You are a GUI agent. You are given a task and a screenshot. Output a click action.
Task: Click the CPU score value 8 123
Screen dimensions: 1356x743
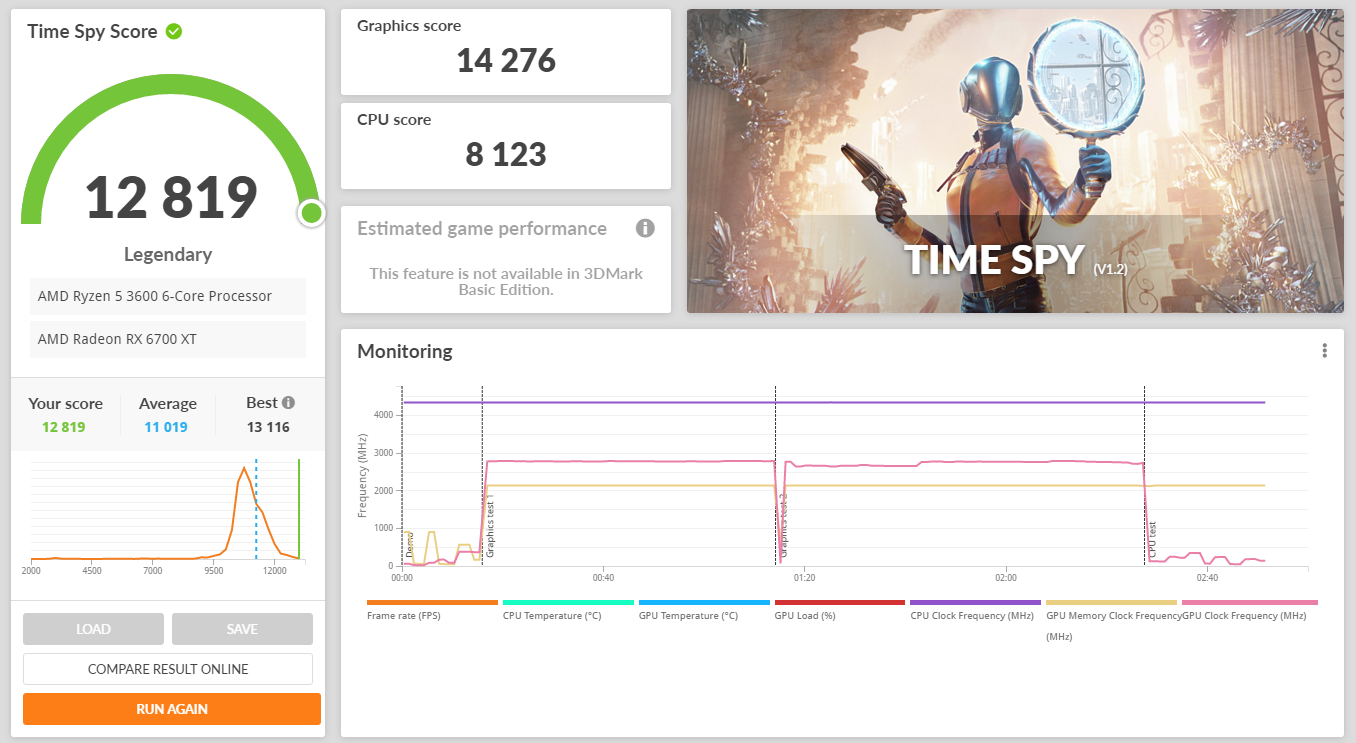click(506, 154)
